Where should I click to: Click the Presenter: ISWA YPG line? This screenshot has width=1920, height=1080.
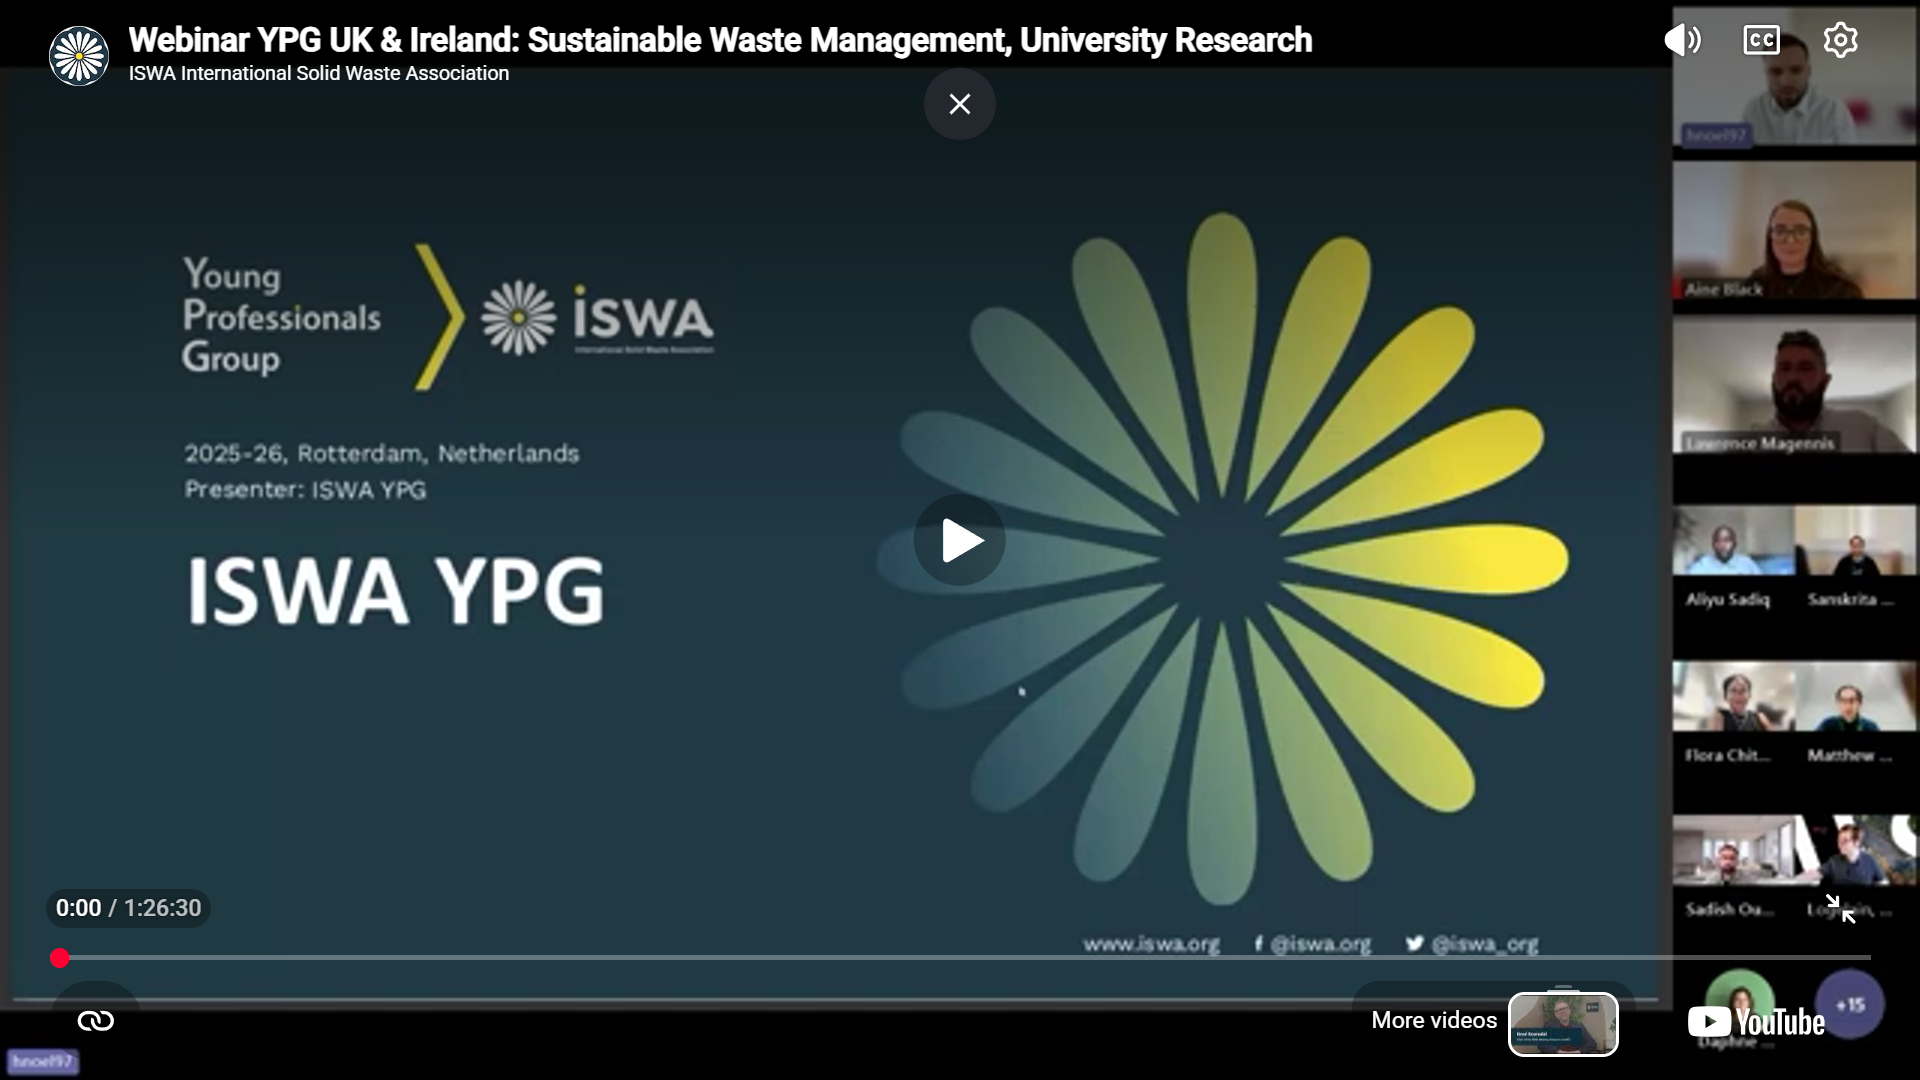pyautogui.click(x=305, y=490)
